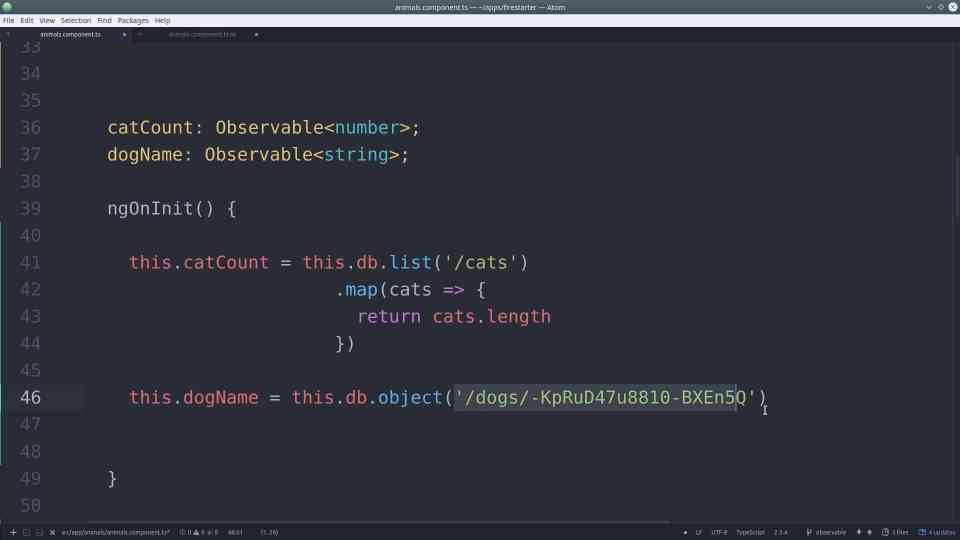Open the changed files indicator in the status bar
The height and width of the screenshot is (540, 960).
click(895, 532)
